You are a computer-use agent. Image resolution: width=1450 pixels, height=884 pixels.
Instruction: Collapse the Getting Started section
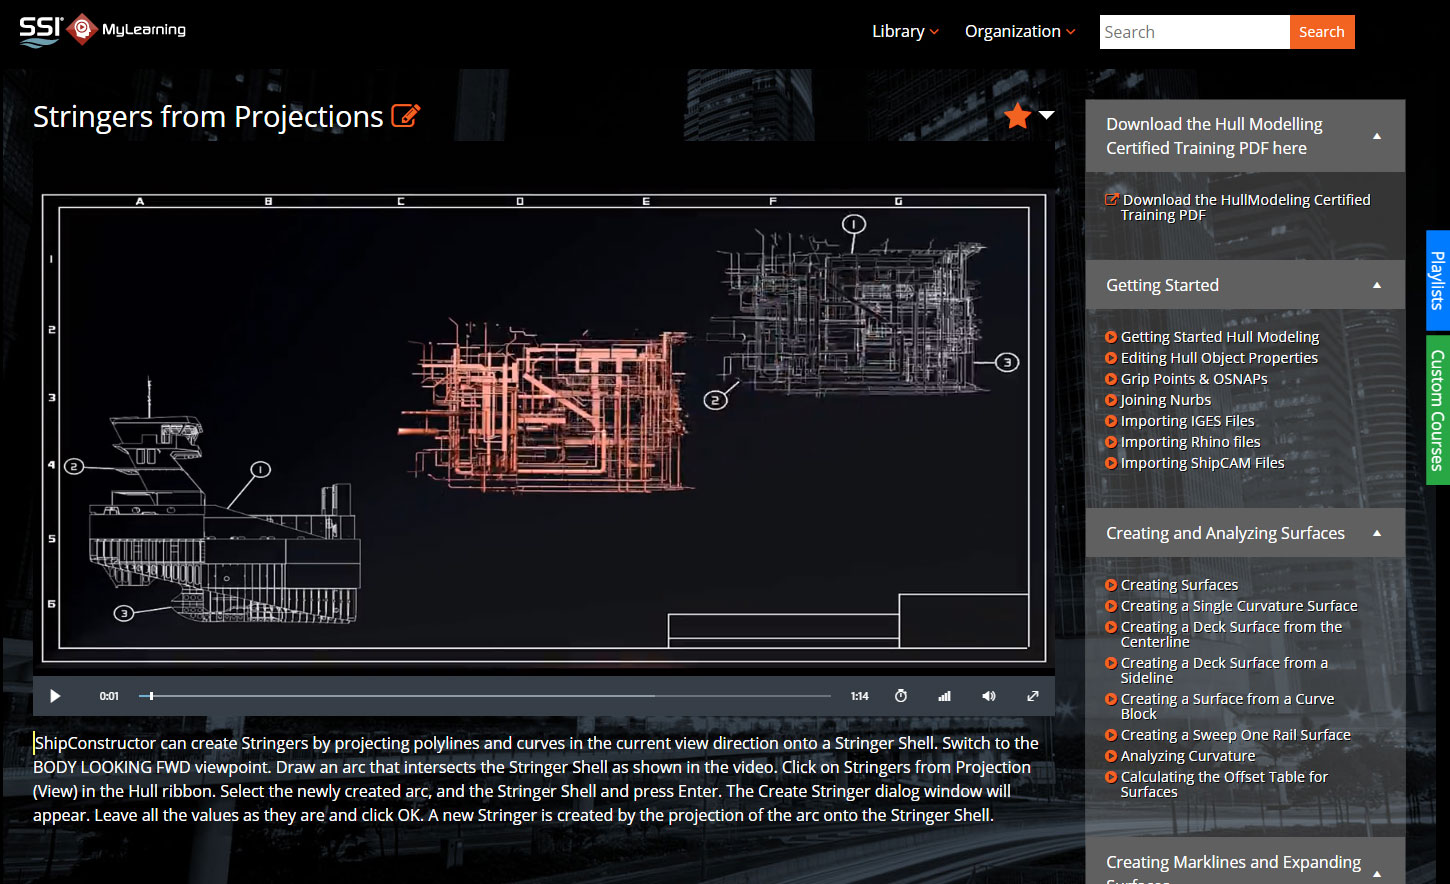[1379, 284]
